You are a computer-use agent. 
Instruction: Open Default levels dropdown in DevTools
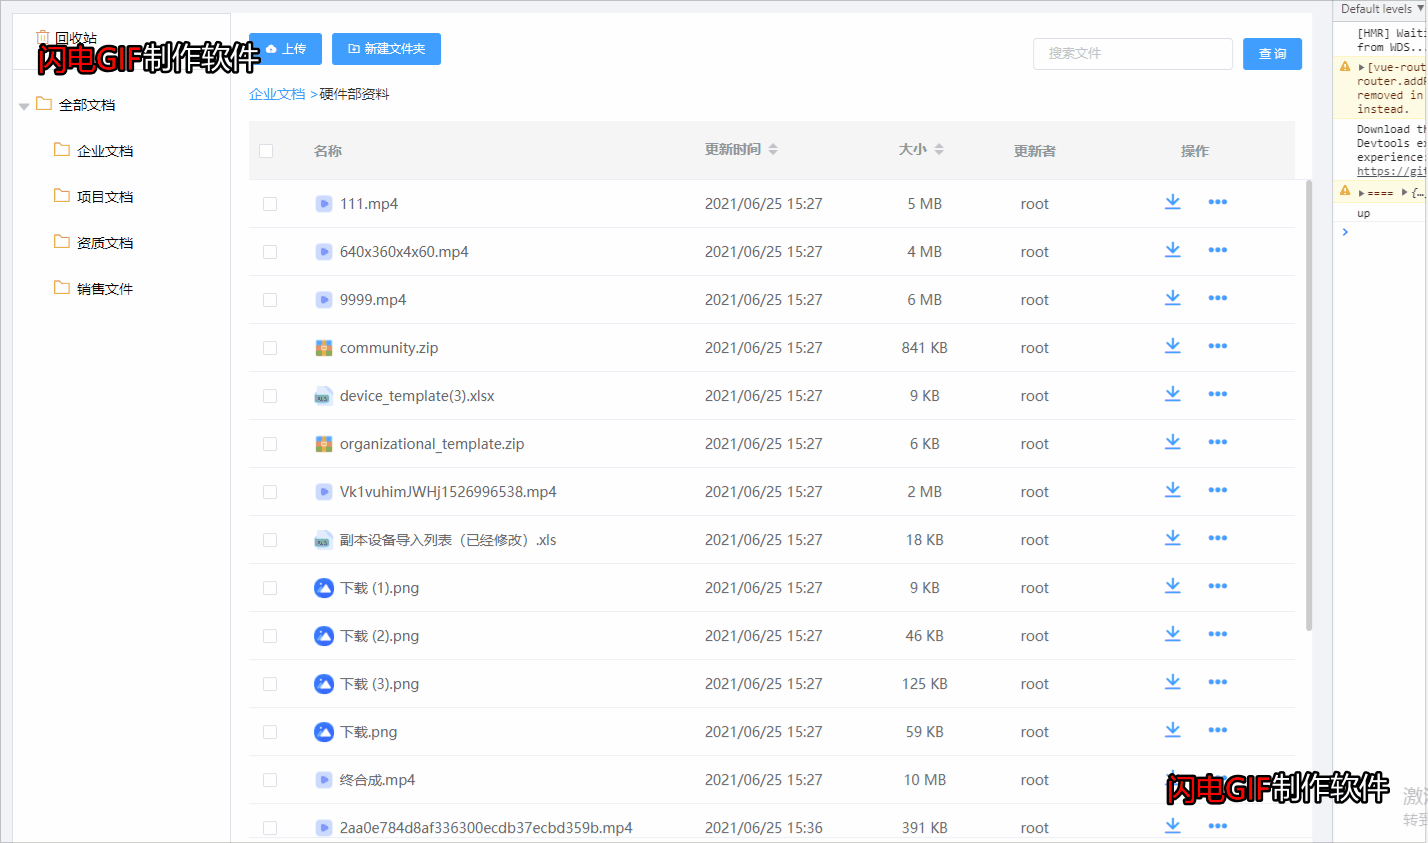coord(1382,9)
